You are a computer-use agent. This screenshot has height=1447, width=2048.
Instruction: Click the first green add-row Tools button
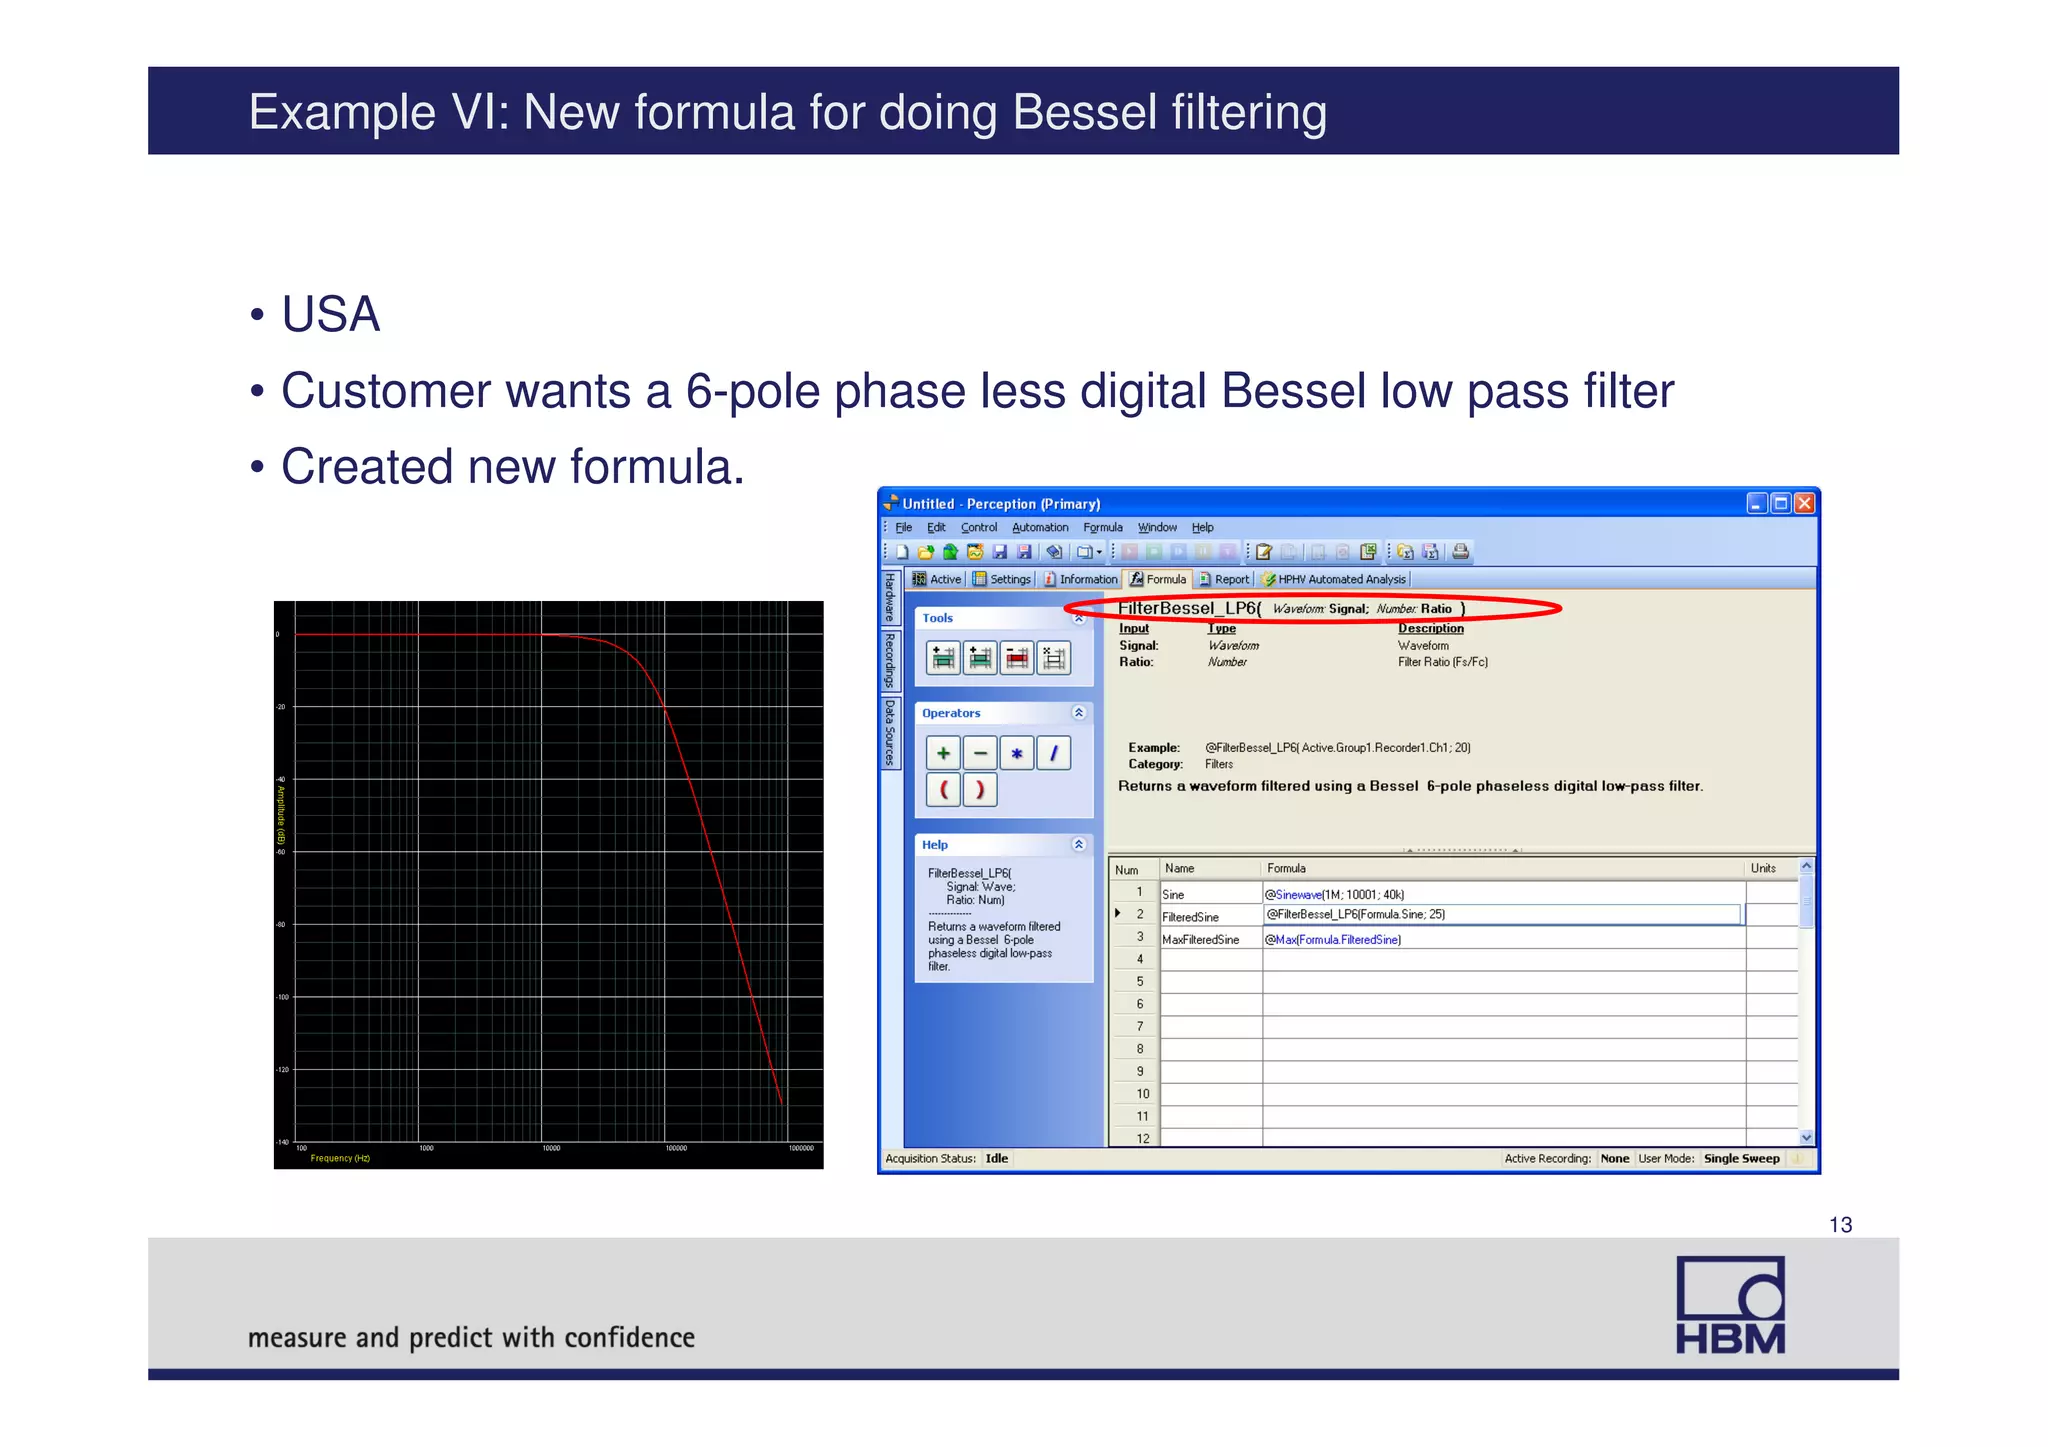pos(943,658)
